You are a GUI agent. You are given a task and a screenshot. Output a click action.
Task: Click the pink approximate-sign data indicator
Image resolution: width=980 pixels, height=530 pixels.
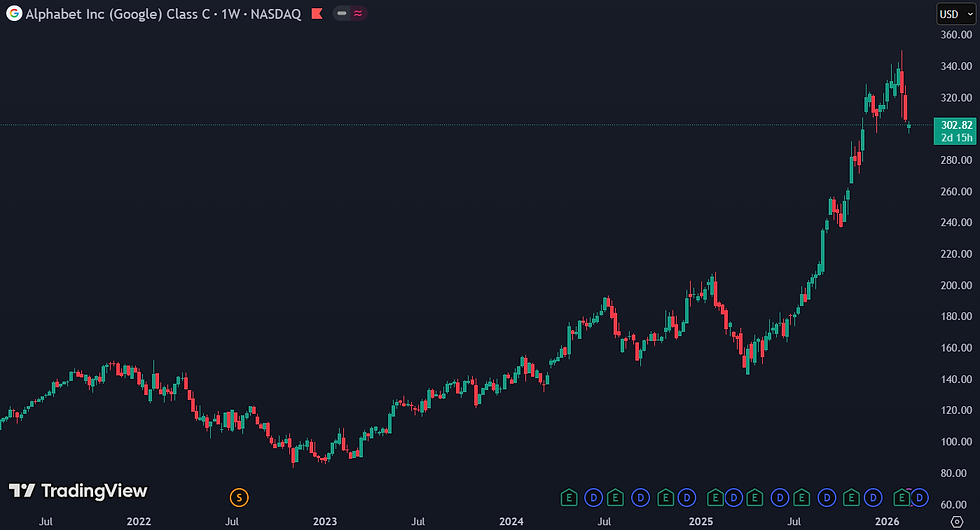[x=358, y=13]
